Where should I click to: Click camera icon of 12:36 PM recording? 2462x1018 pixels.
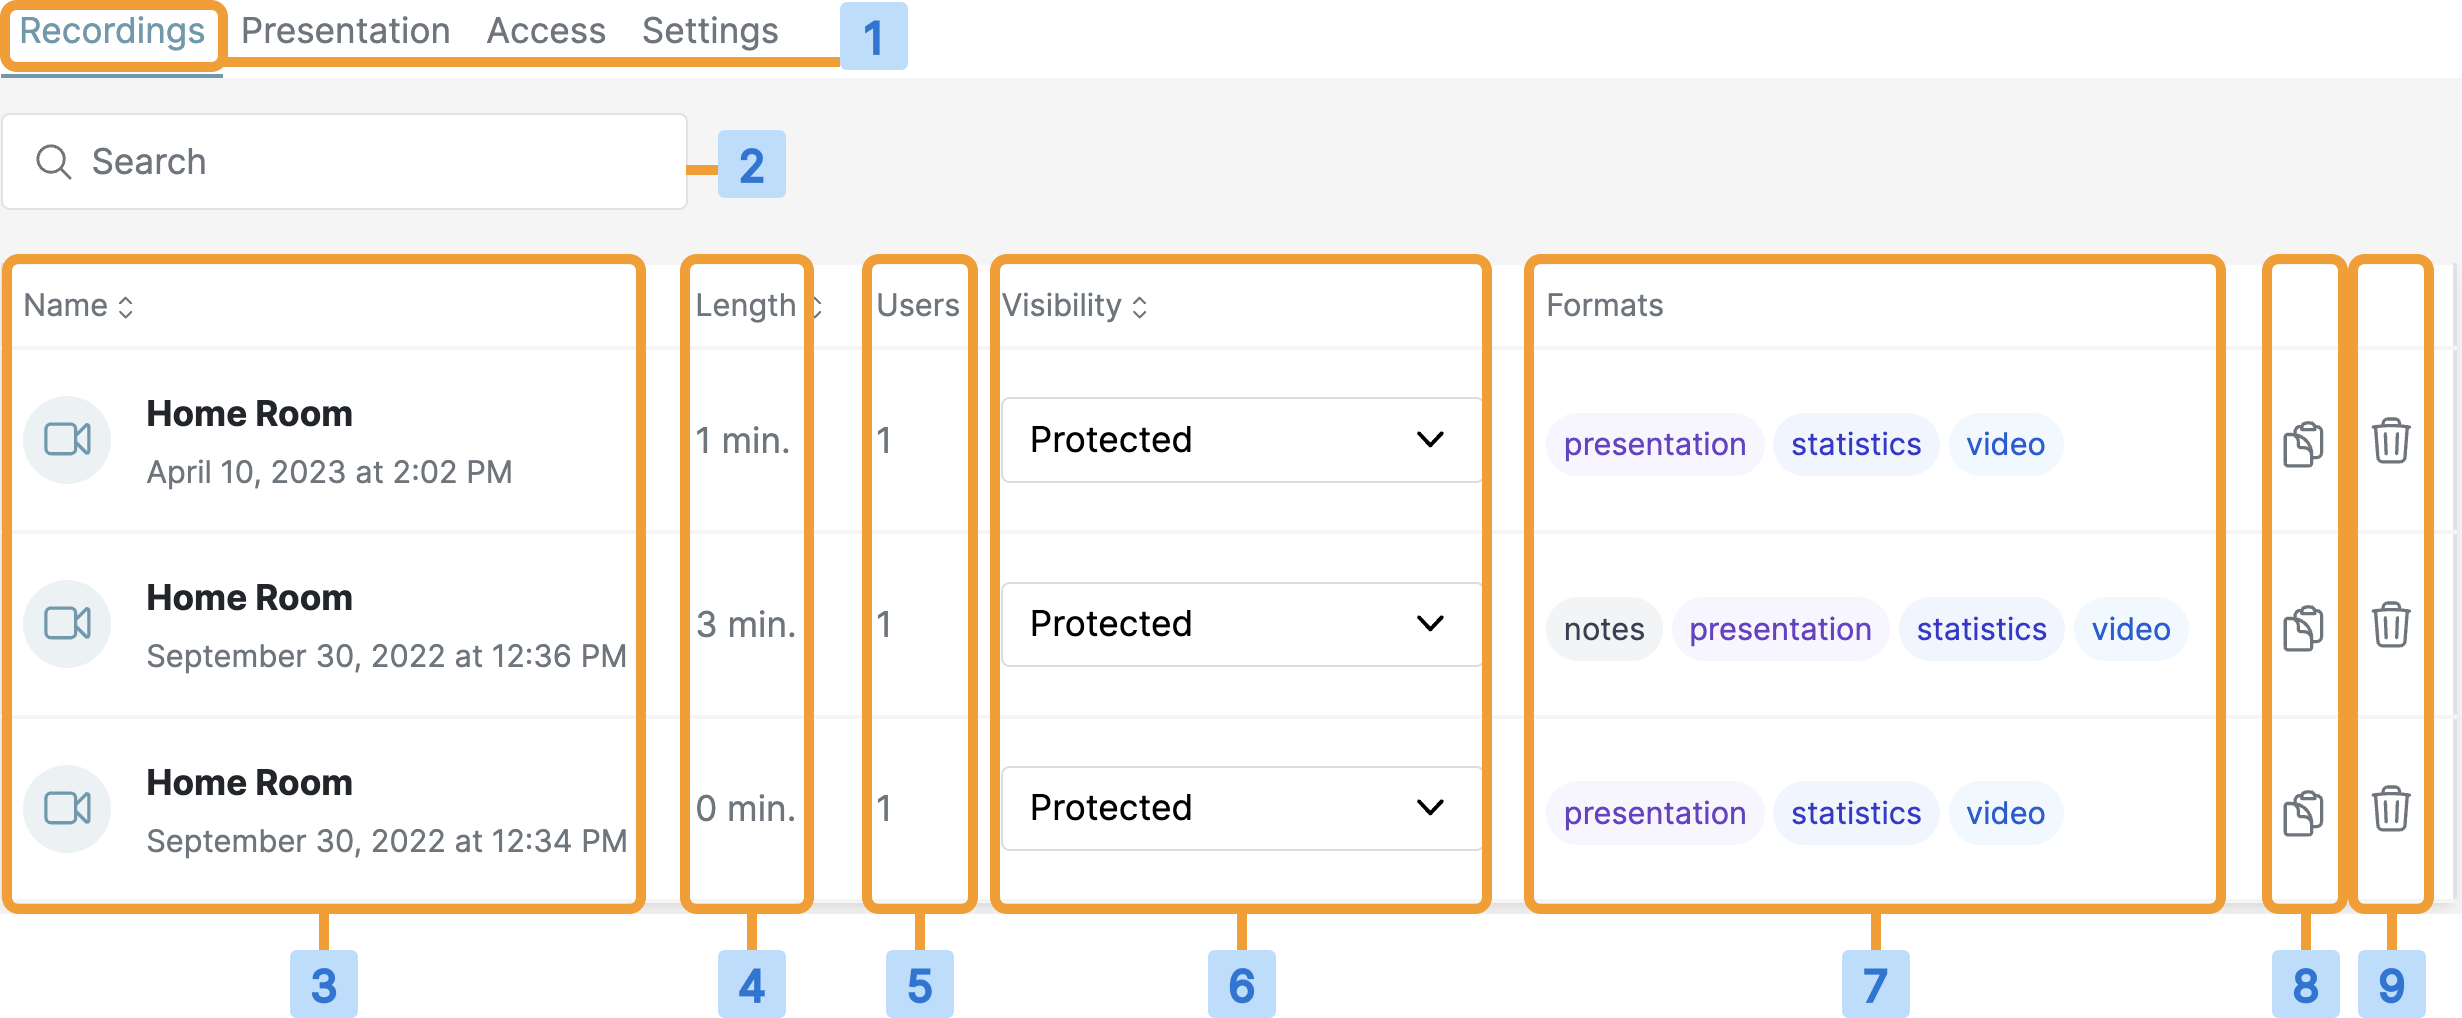[67, 624]
